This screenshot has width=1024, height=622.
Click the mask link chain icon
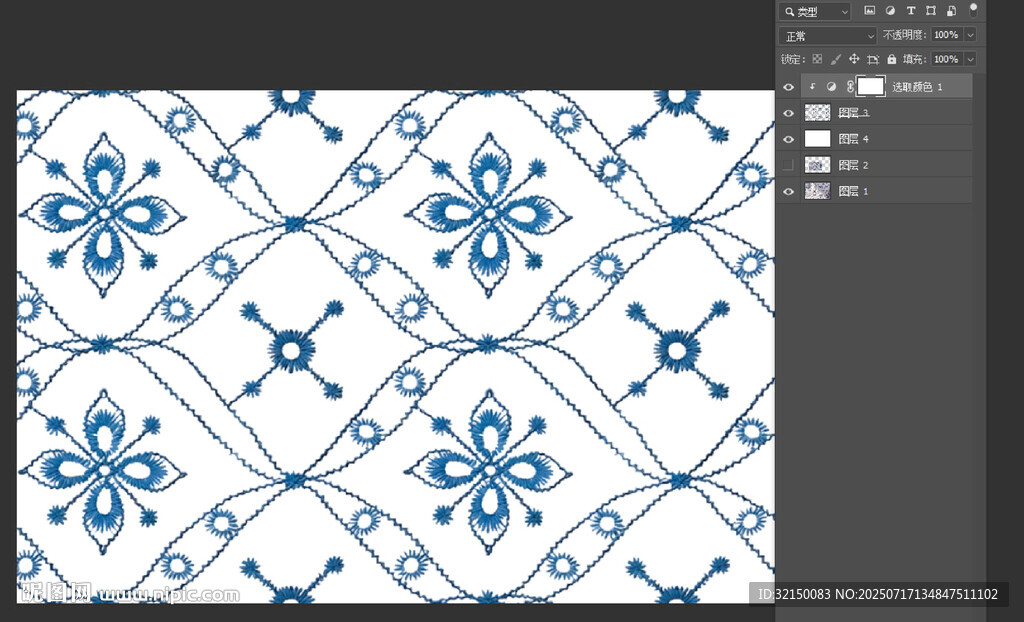pyautogui.click(x=850, y=86)
